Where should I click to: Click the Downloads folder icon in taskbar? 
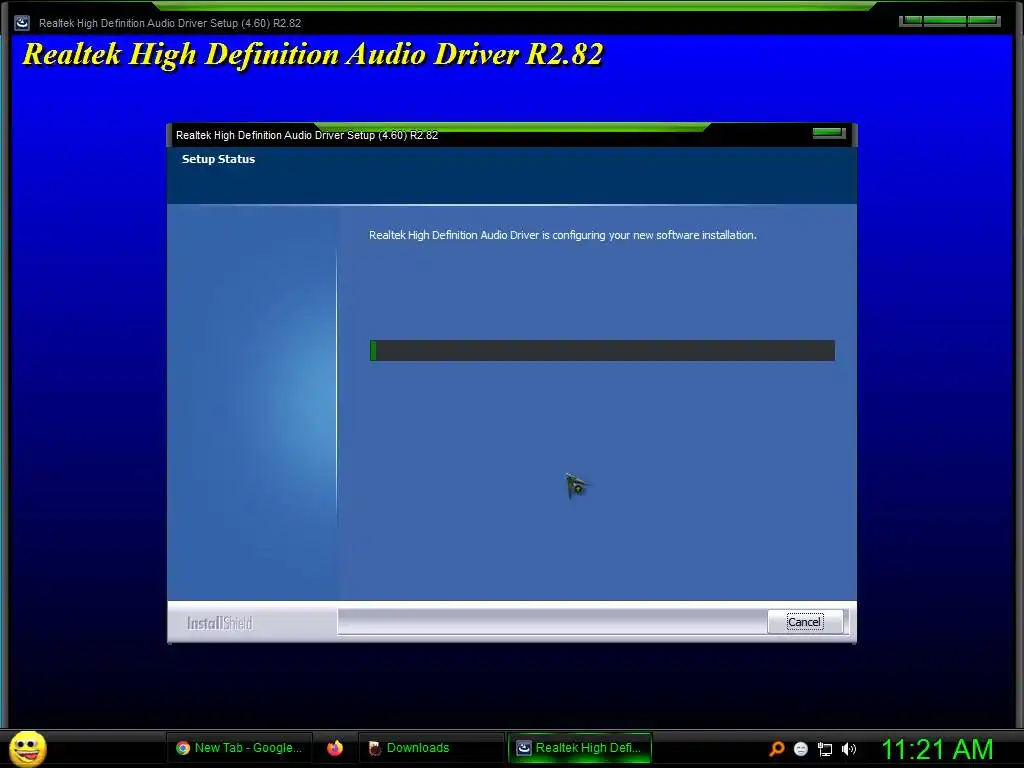click(x=375, y=748)
